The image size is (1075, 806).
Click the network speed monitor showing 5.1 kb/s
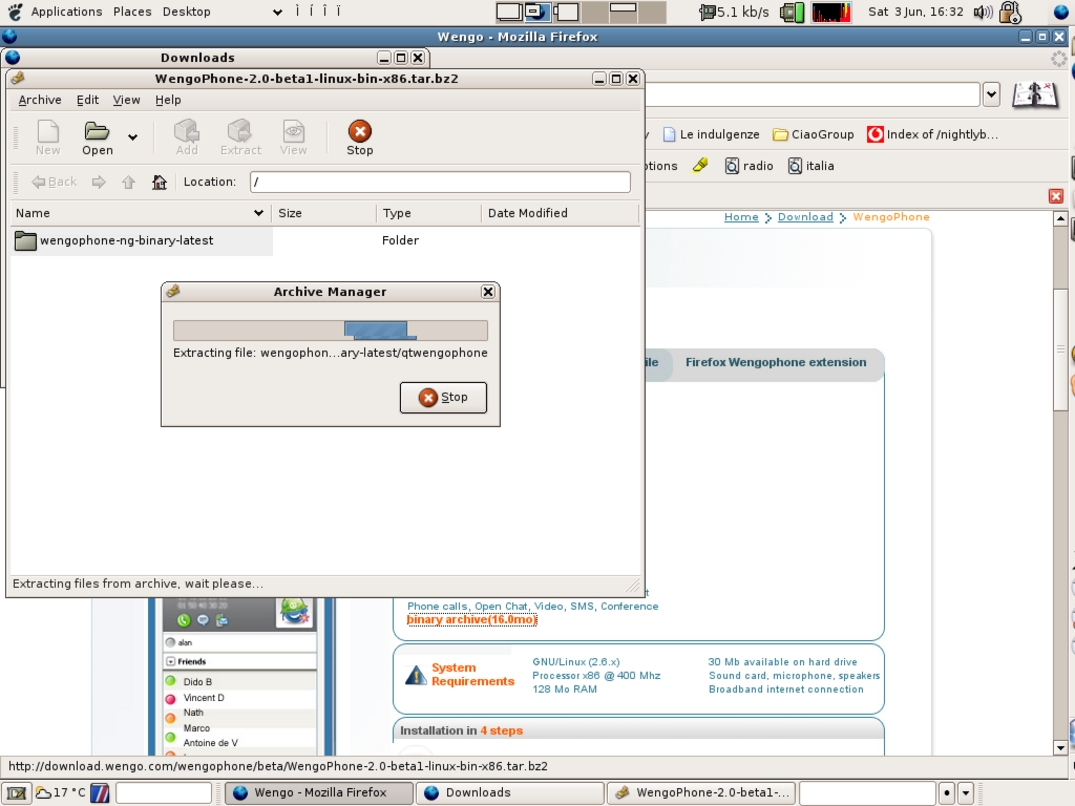click(x=734, y=12)
